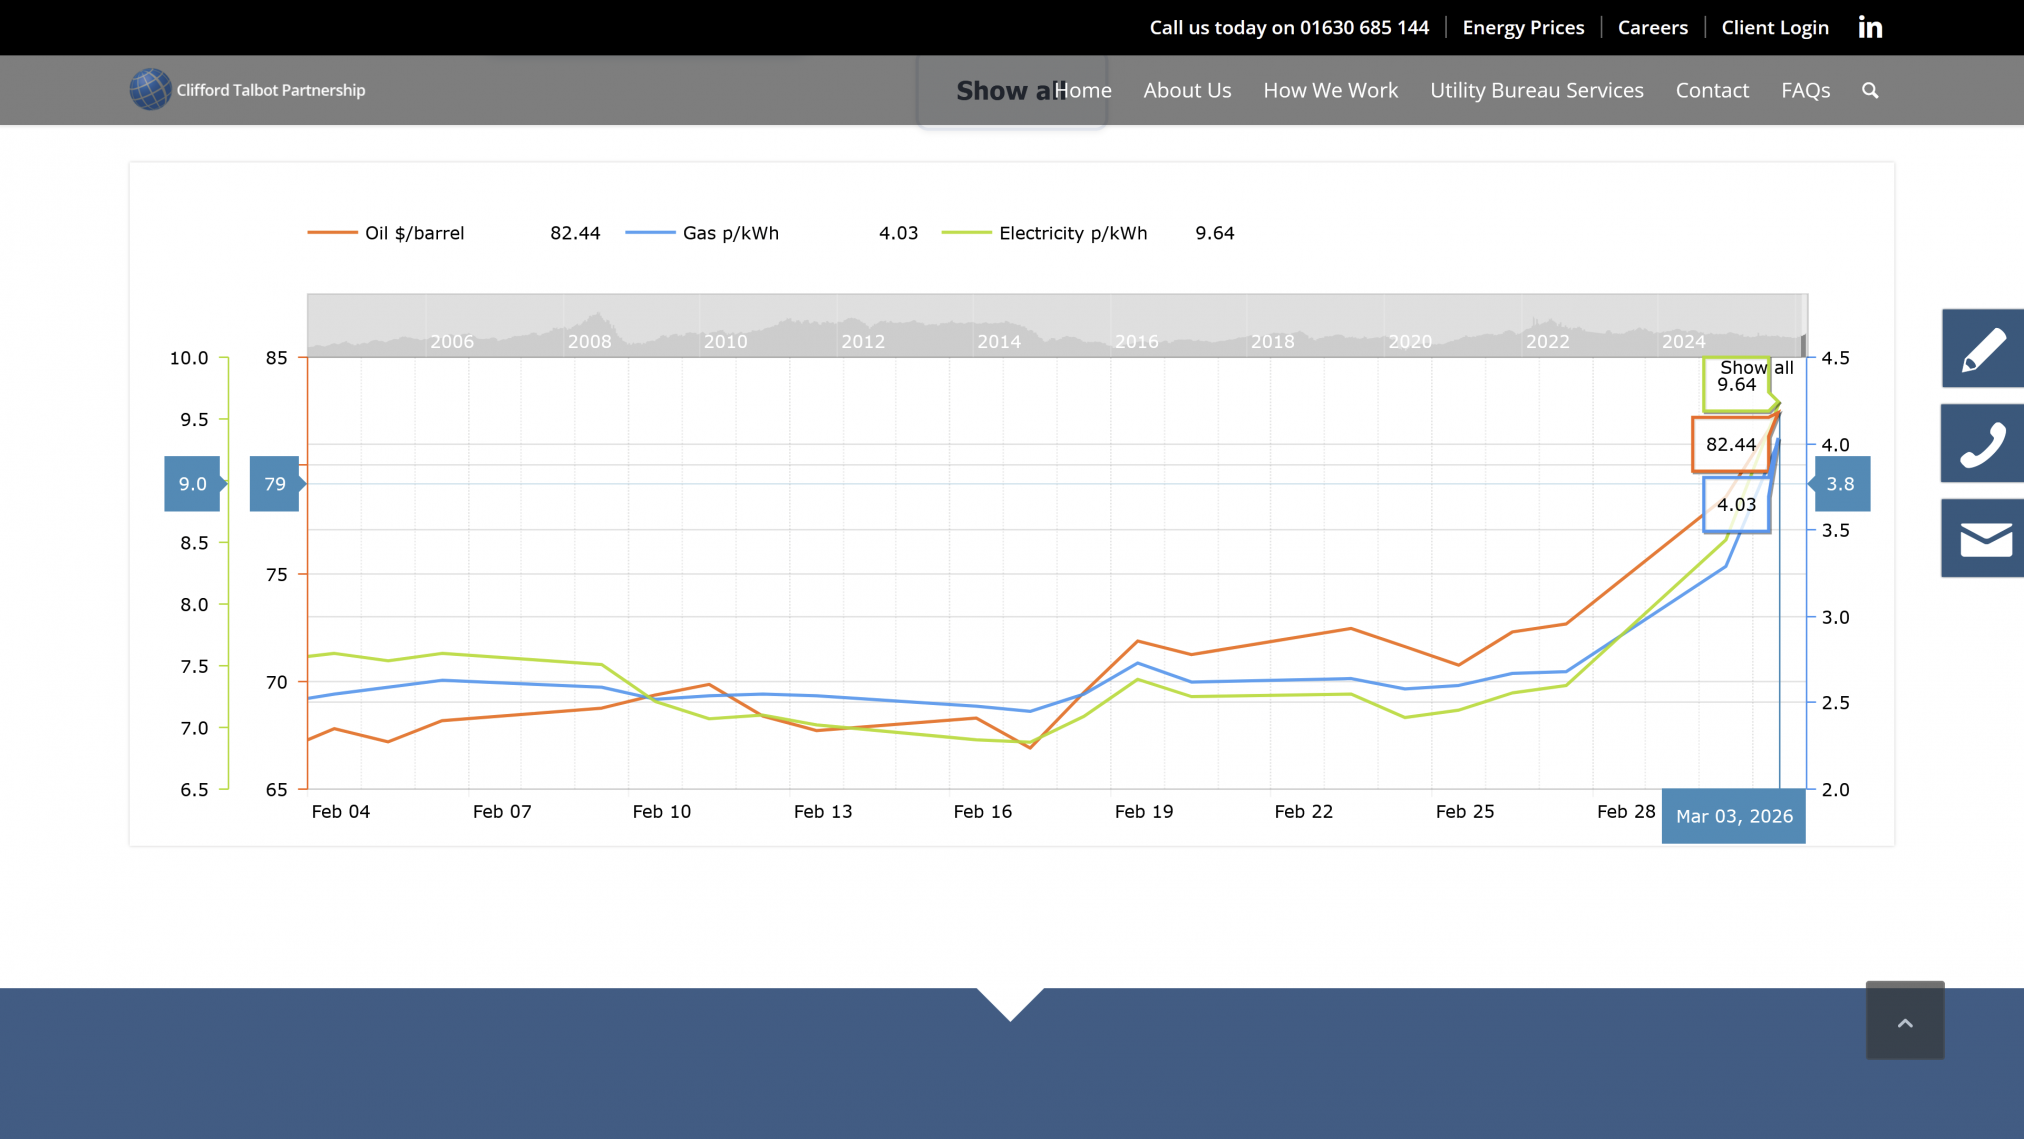Open the Client Login link

[x=1775, y=27]
